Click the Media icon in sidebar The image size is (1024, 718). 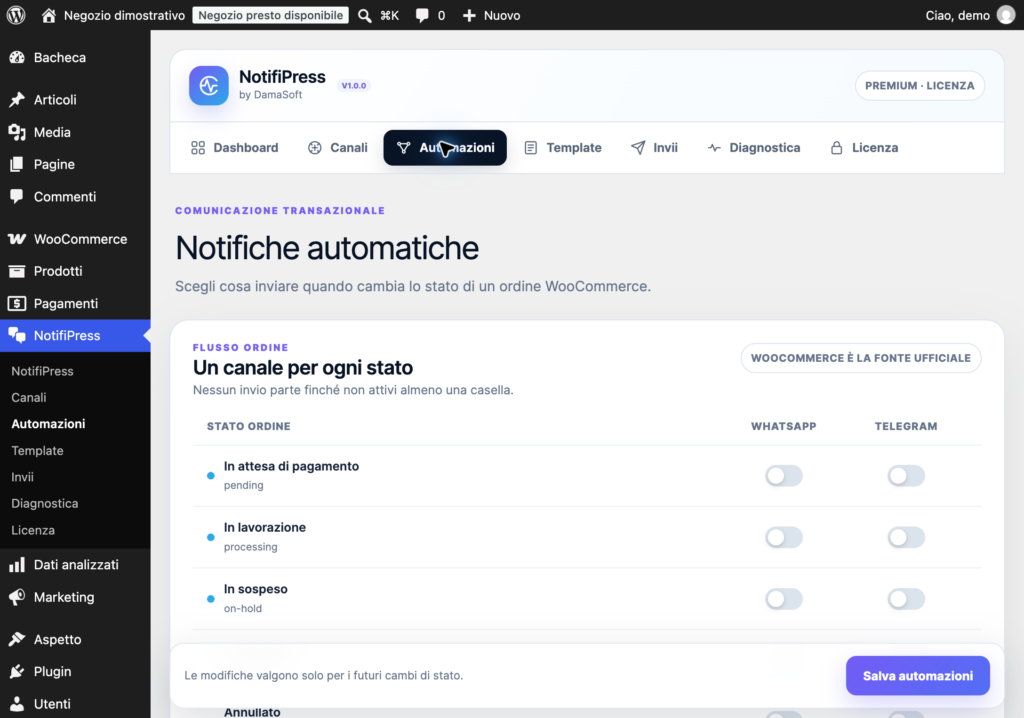pos(17,132)
